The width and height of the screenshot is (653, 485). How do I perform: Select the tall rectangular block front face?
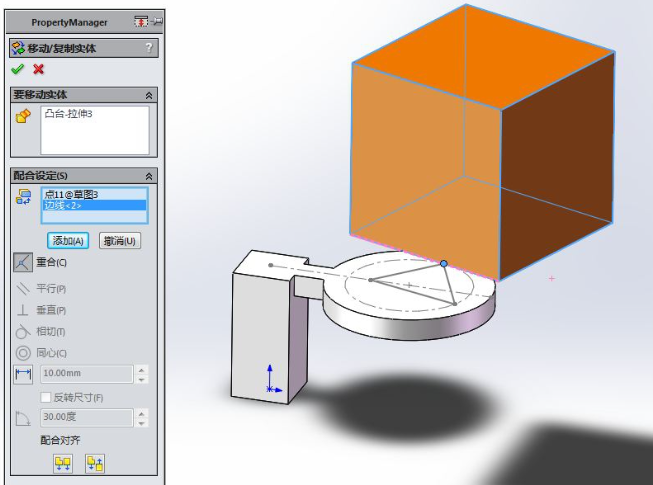[x=259, y=337]
